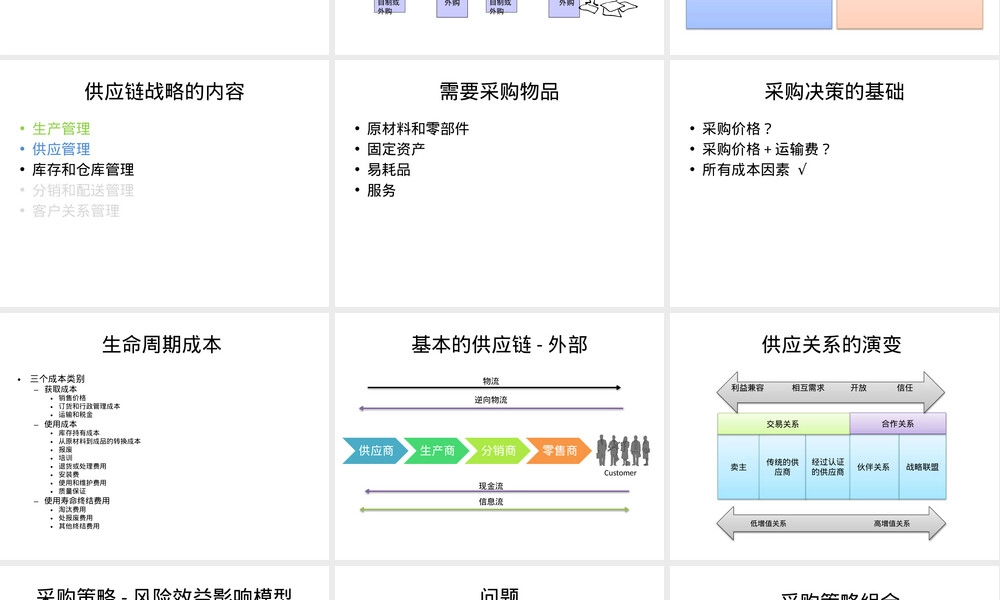Screen dimensions: 1000x600
Task: Click the green 生产商 chevron shape
Action: (x=437, y=451)
